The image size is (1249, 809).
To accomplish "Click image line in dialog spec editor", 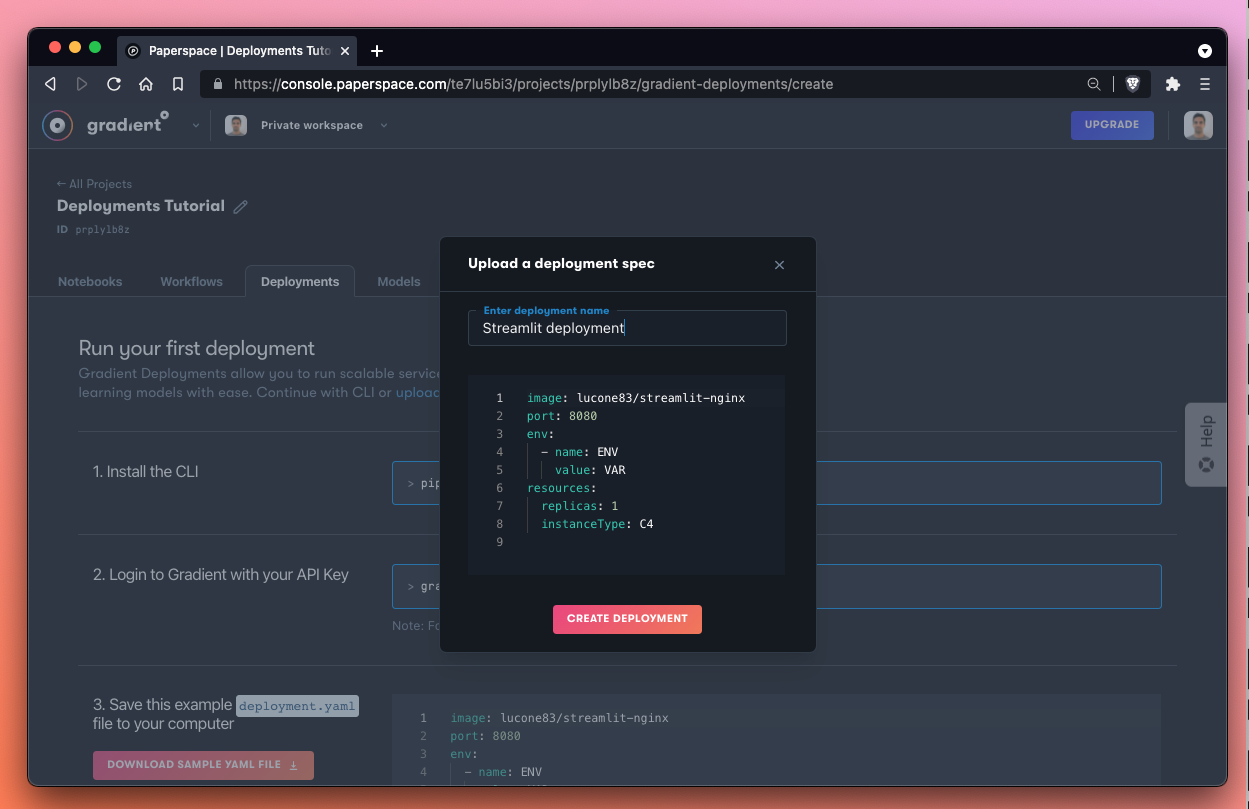I will (x=636, y=398).
